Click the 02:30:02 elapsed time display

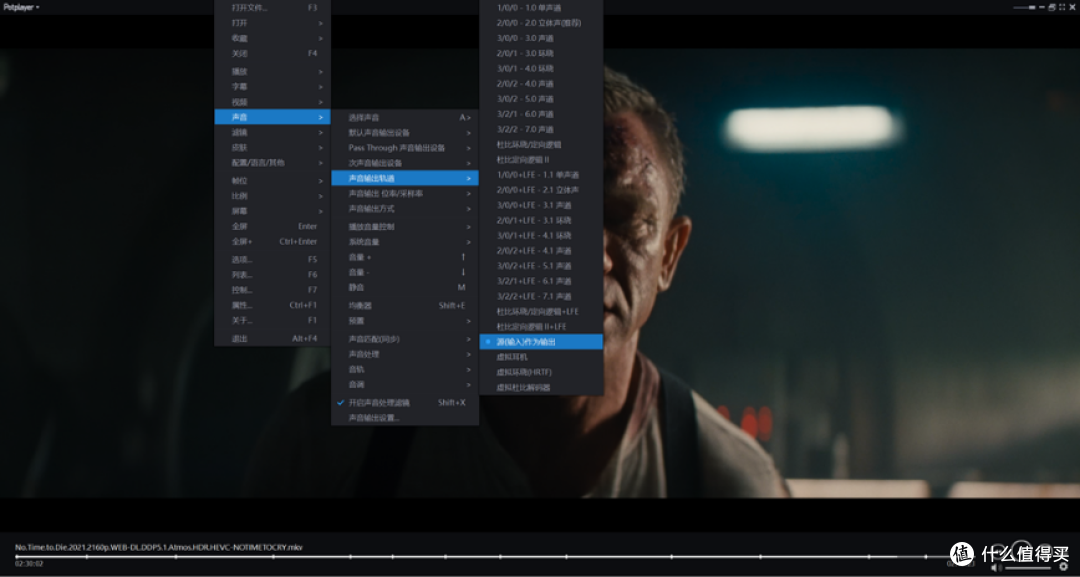[x=29, y=564]
